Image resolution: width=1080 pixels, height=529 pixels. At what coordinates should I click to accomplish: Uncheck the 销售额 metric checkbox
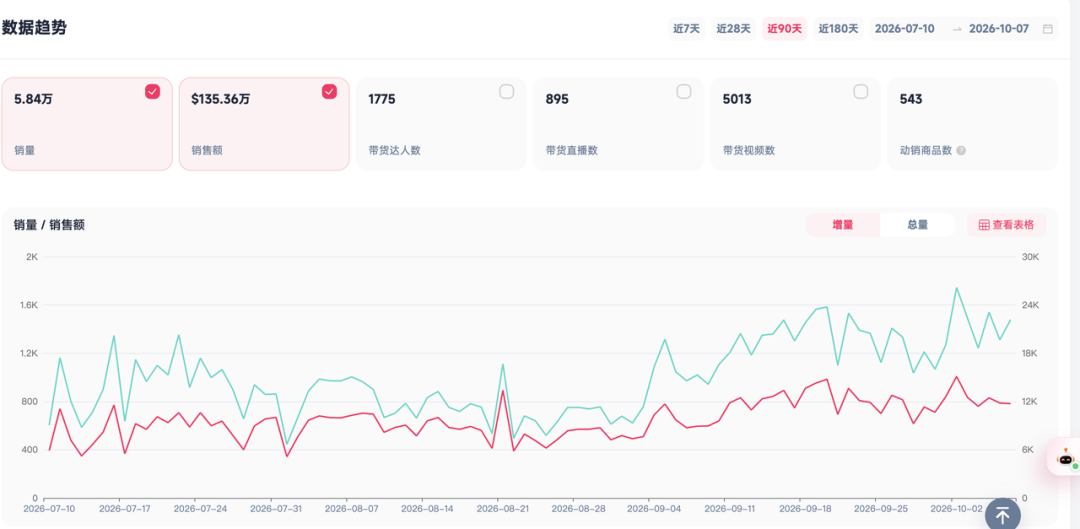tap(330, 92)
